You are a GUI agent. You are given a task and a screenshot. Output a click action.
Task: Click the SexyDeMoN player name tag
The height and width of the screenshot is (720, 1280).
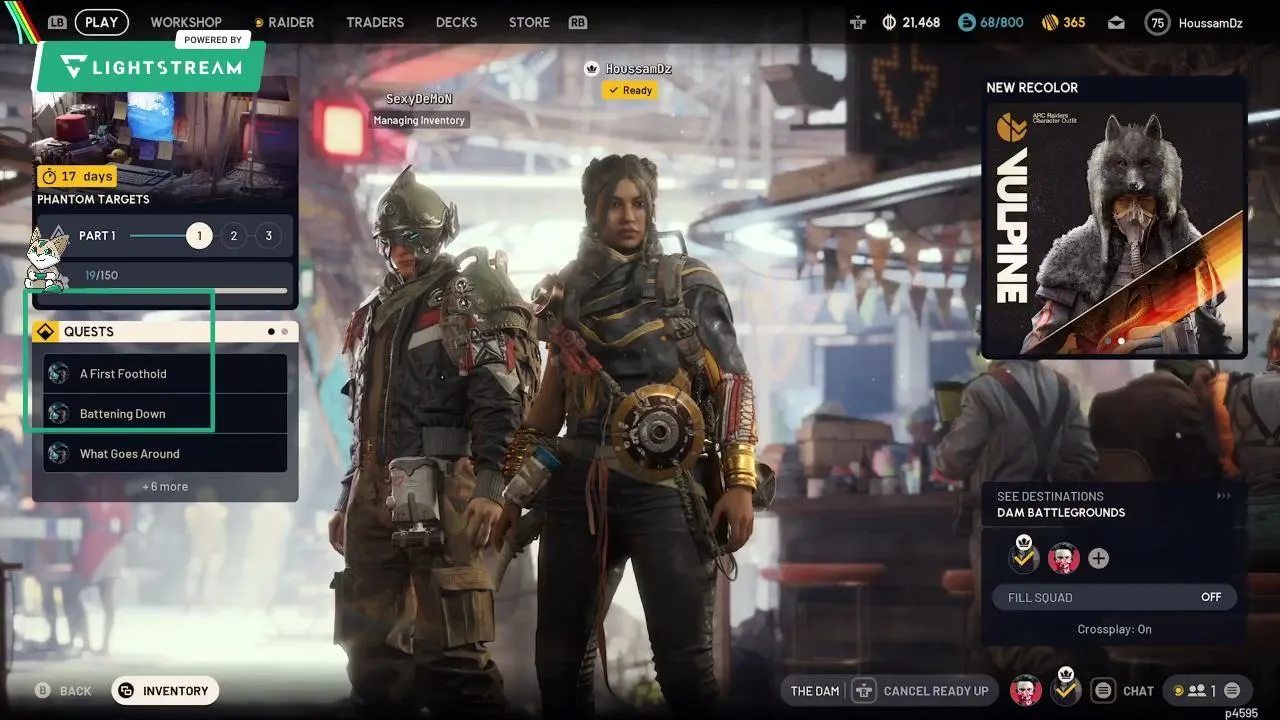[419, 99]
